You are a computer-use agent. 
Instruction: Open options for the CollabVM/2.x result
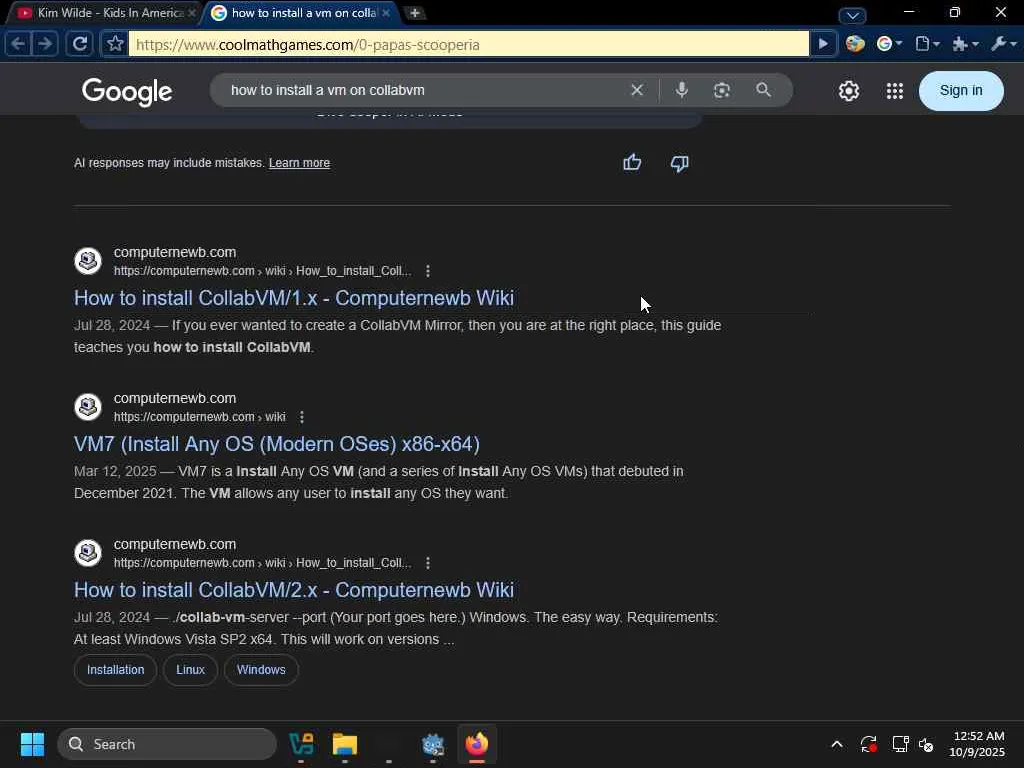pyautogui.click(x=428, y=562)
